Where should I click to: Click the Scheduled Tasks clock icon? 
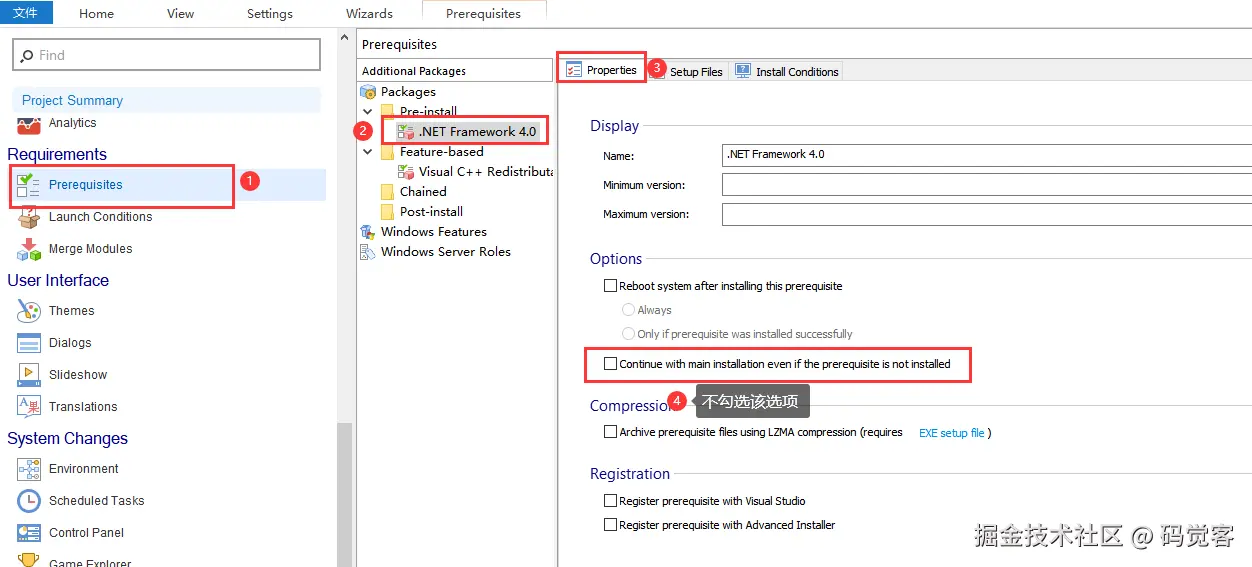point(29,501)
